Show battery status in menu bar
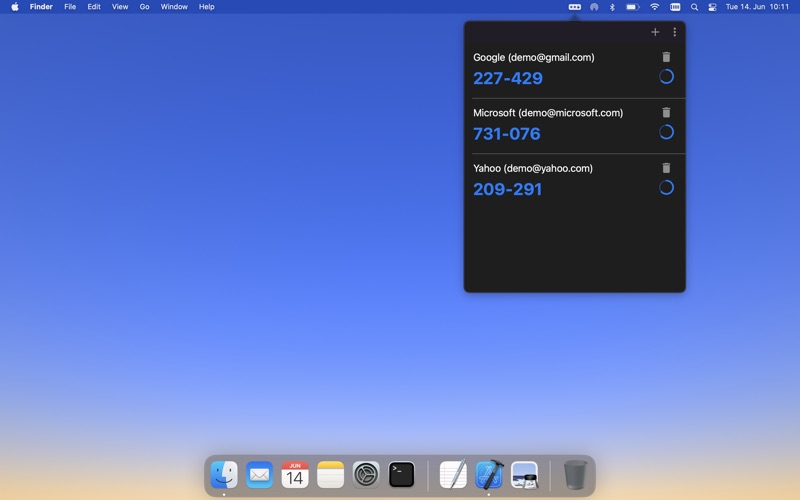 (x=633, y=7)
